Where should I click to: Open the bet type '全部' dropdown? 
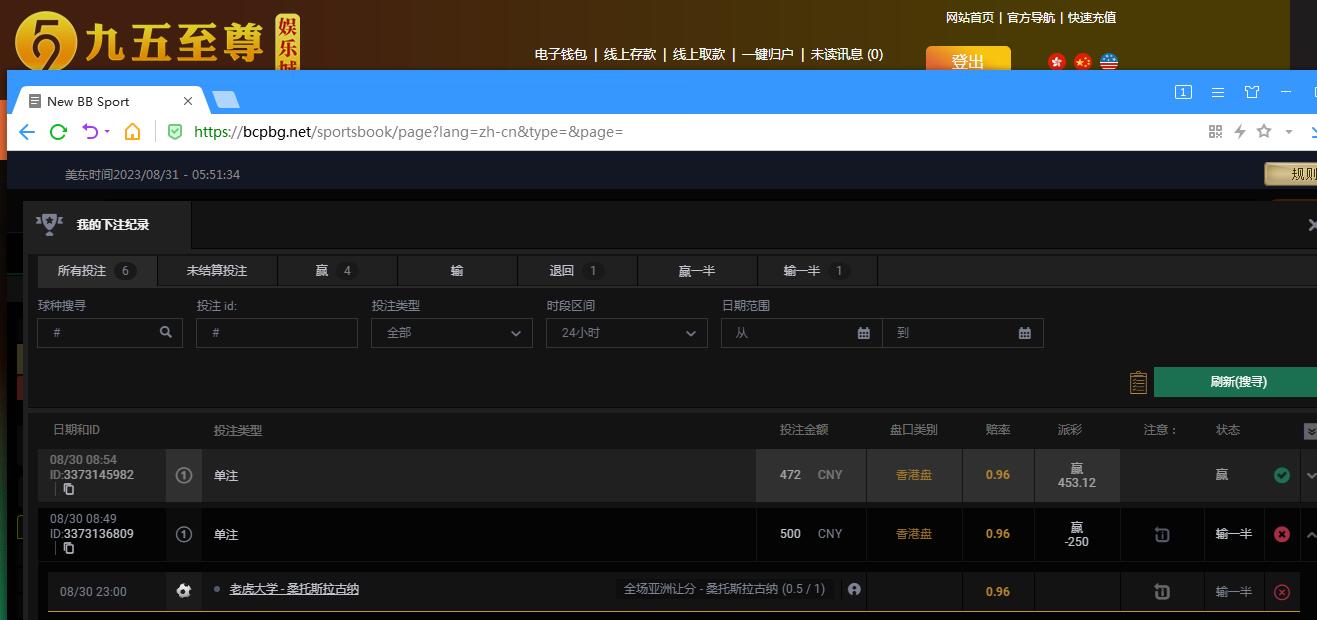click(451, 333)
